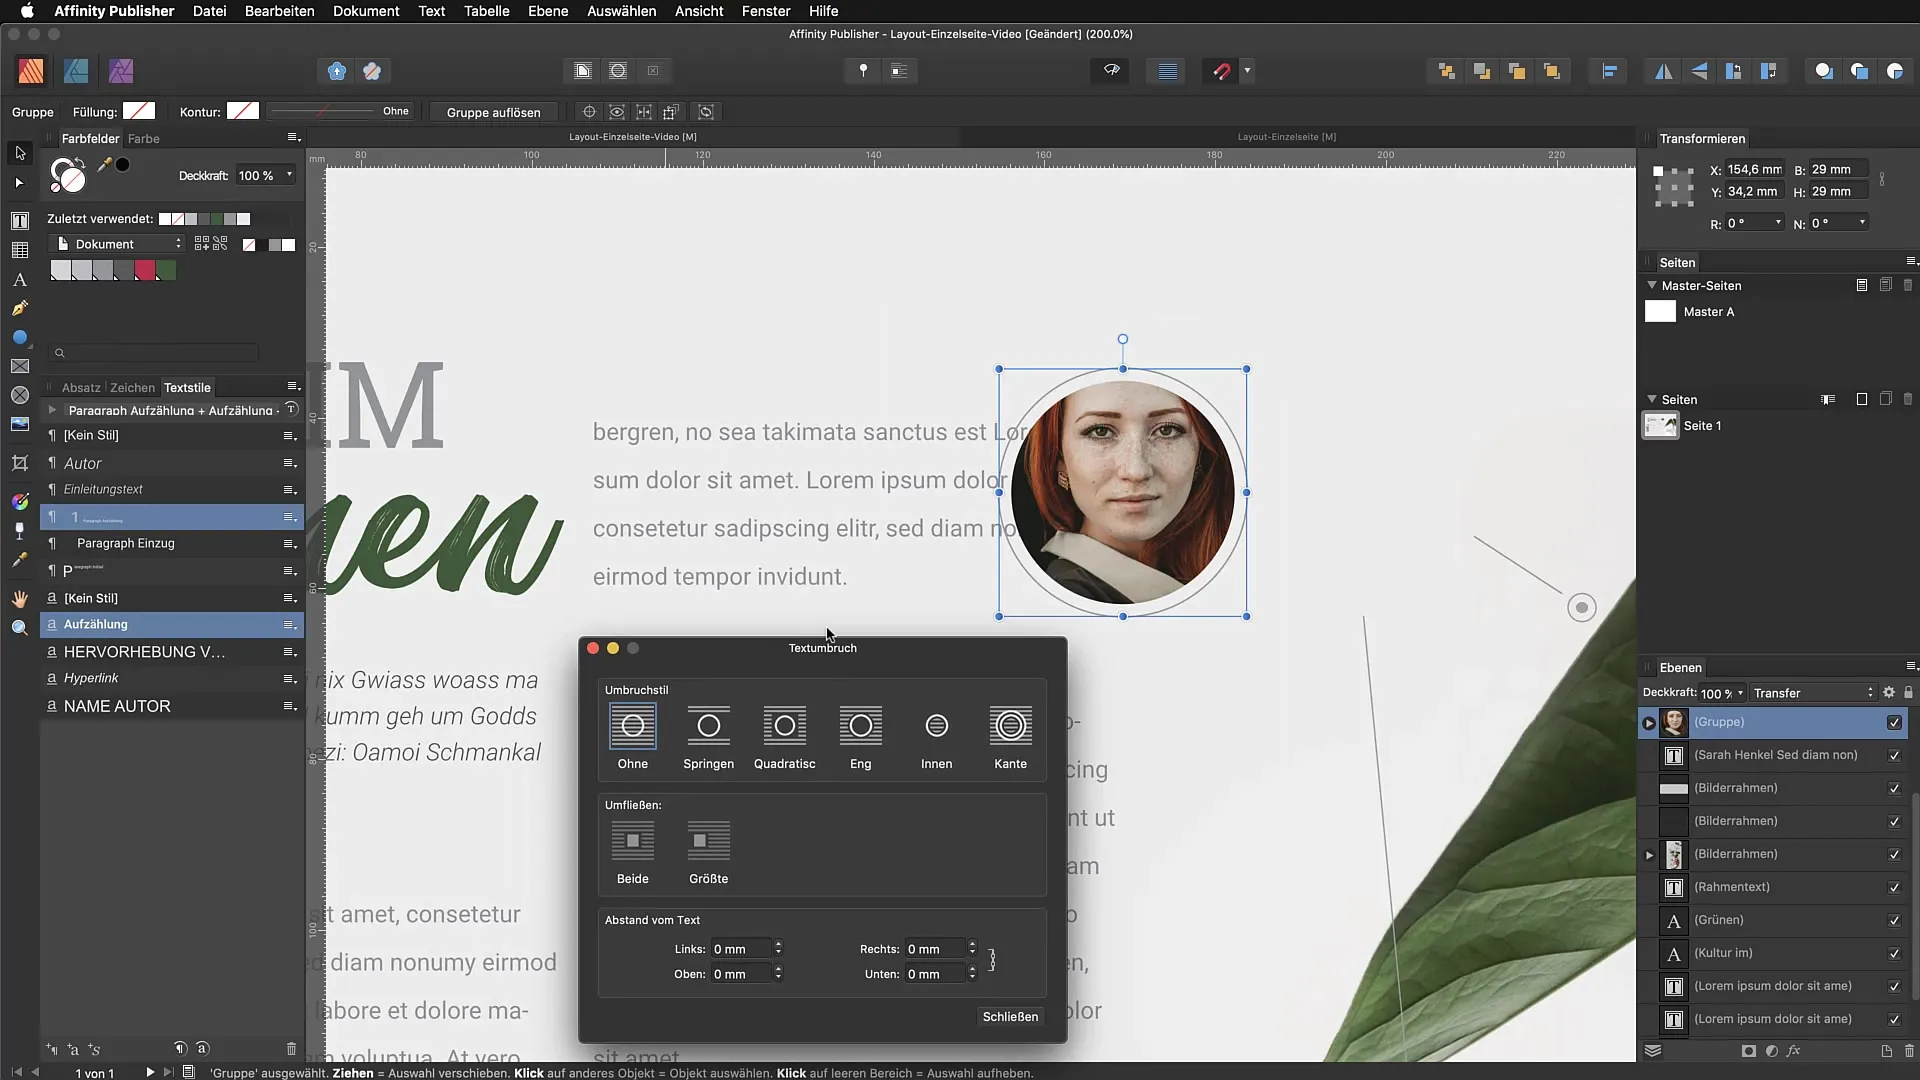Select Eng wrap style
The height and width of the screenshot is (1080, 1920).
tap(861, 737)
